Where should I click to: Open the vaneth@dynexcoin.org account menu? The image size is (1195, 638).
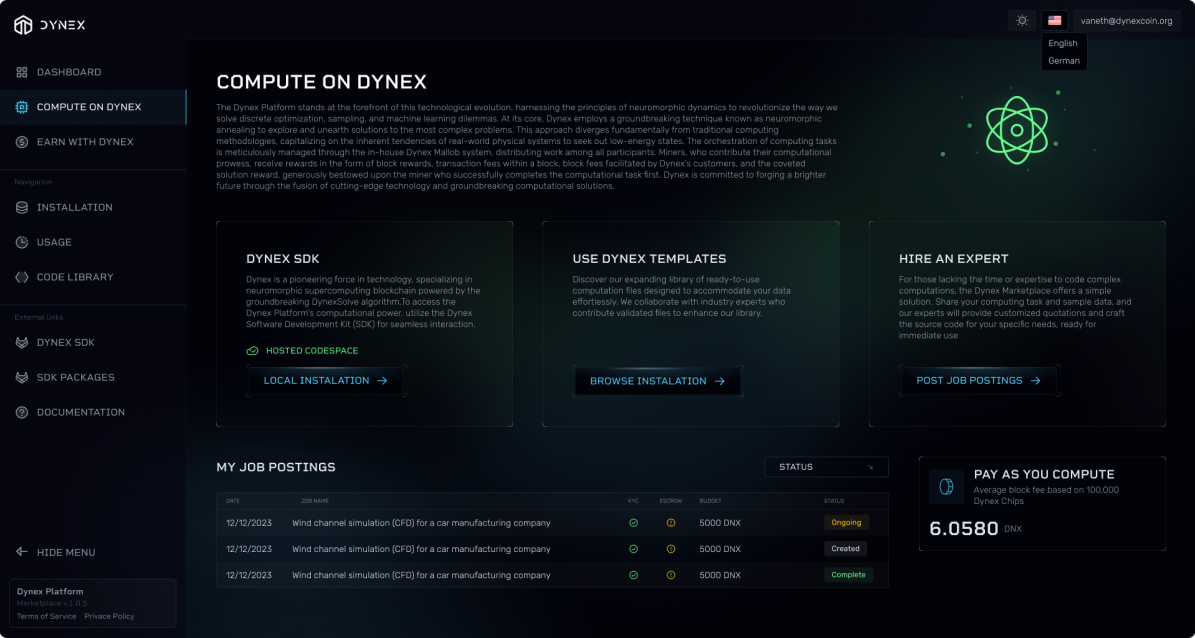(x=1126, y=21)
